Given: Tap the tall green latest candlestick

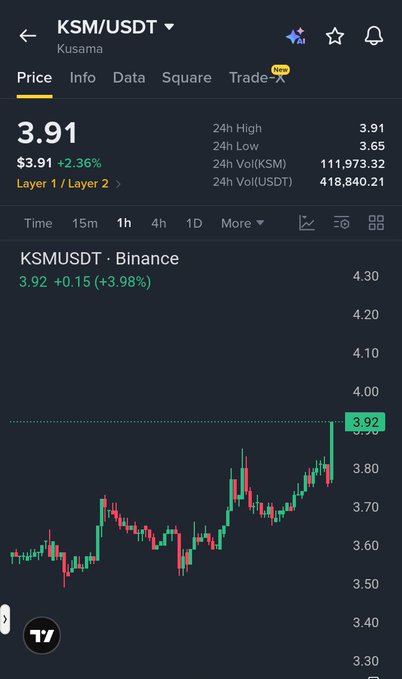Looking at the screenshot, I should tap(332, 450).
